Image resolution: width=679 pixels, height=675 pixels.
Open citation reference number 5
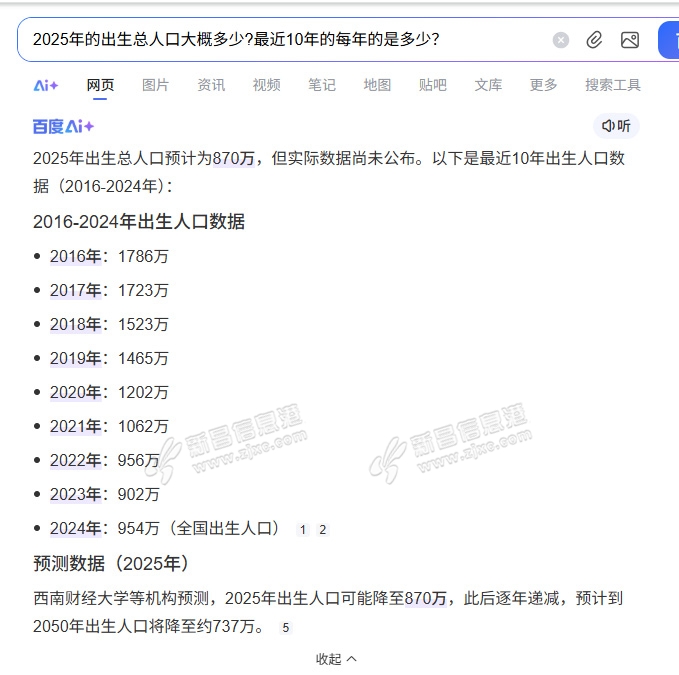[x=285, y=628]
